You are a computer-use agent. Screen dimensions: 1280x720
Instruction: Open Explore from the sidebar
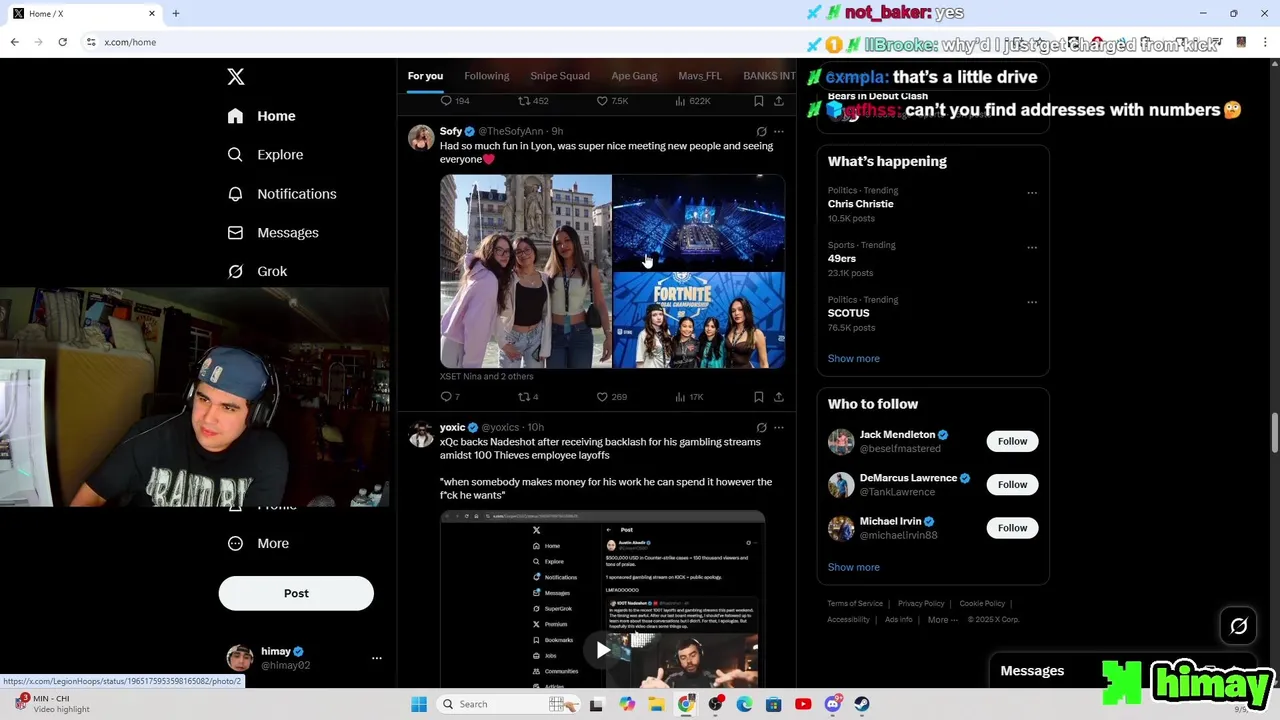tap(265, 155)
